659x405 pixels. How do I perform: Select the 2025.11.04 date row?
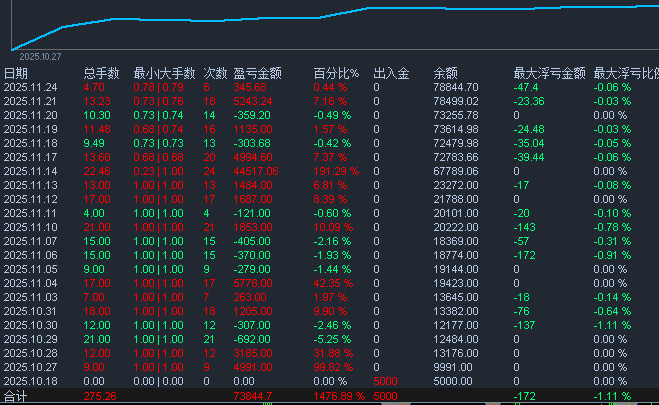pos(30,283)
